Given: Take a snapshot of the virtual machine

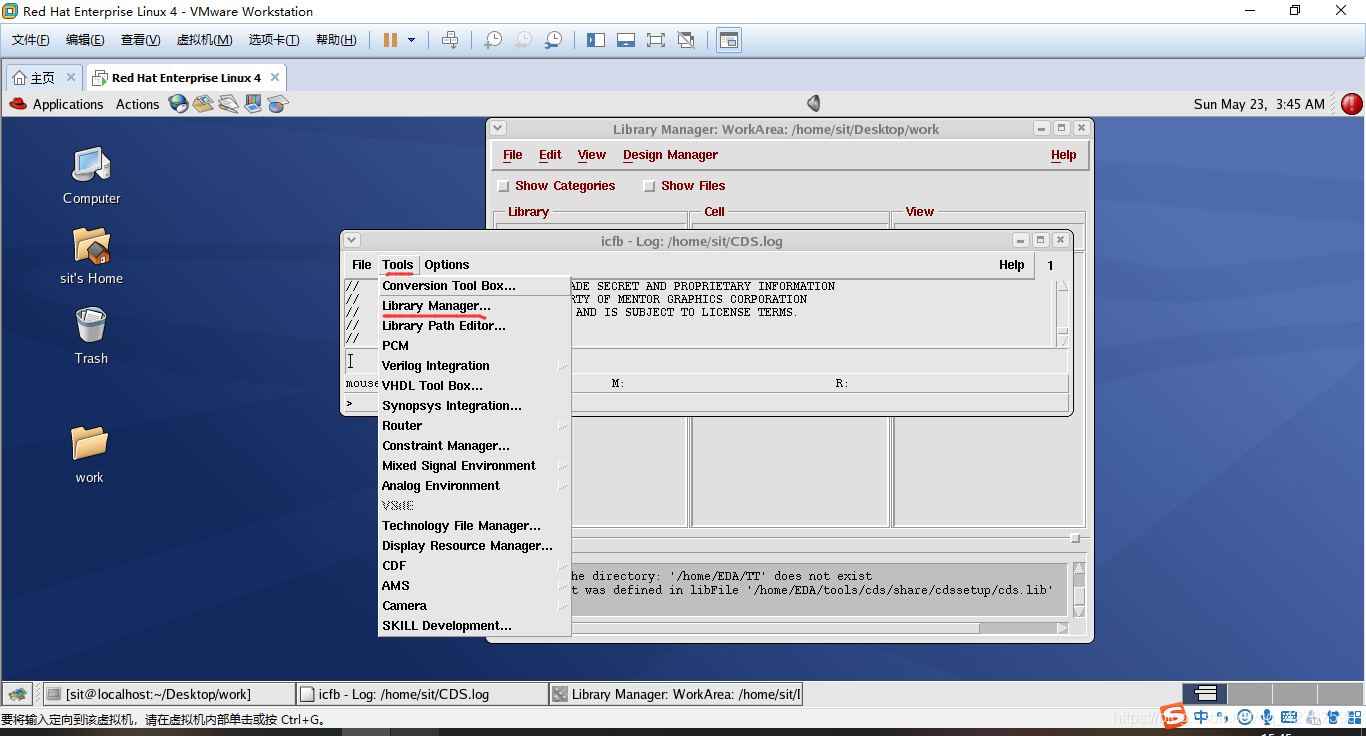Looking at the screenshot, I should pos(493,40).
